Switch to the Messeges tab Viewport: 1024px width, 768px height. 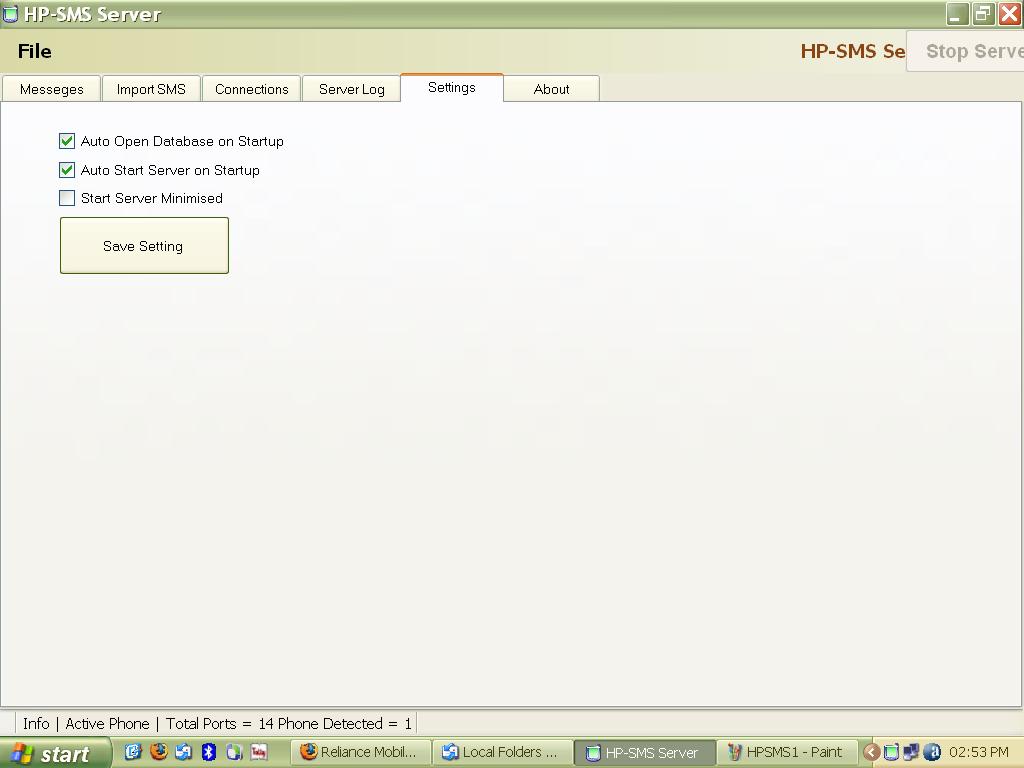pyautogui.click(x=52, y=89)
